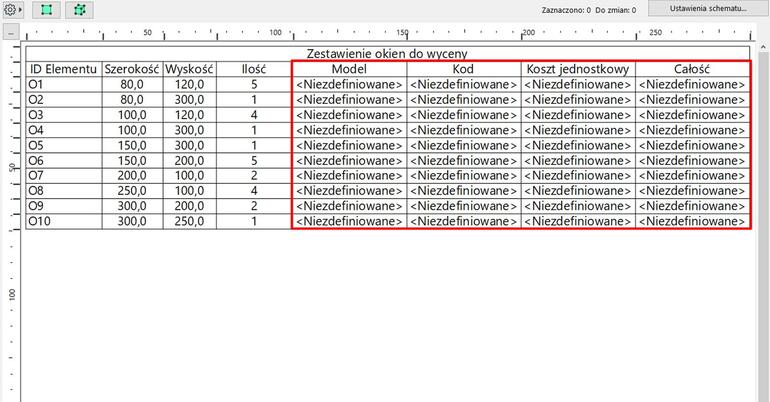Select the Całość column header
This screenshot has width=770, height=402.
(692, 69)
